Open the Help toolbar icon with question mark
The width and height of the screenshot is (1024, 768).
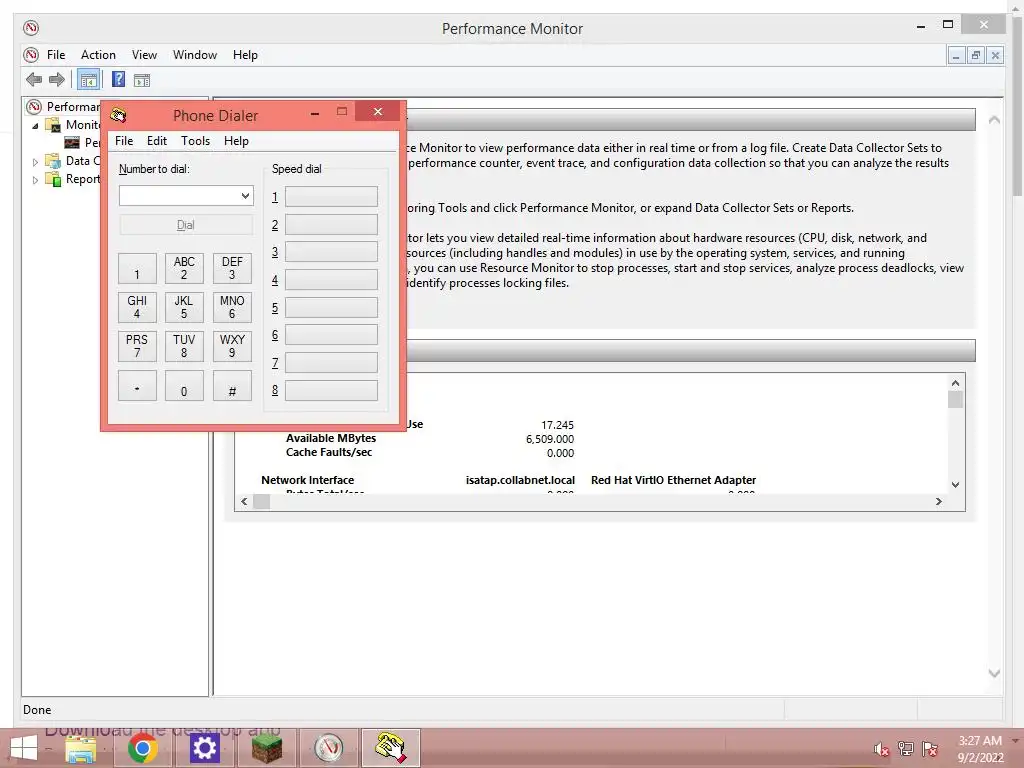point(118,80)
